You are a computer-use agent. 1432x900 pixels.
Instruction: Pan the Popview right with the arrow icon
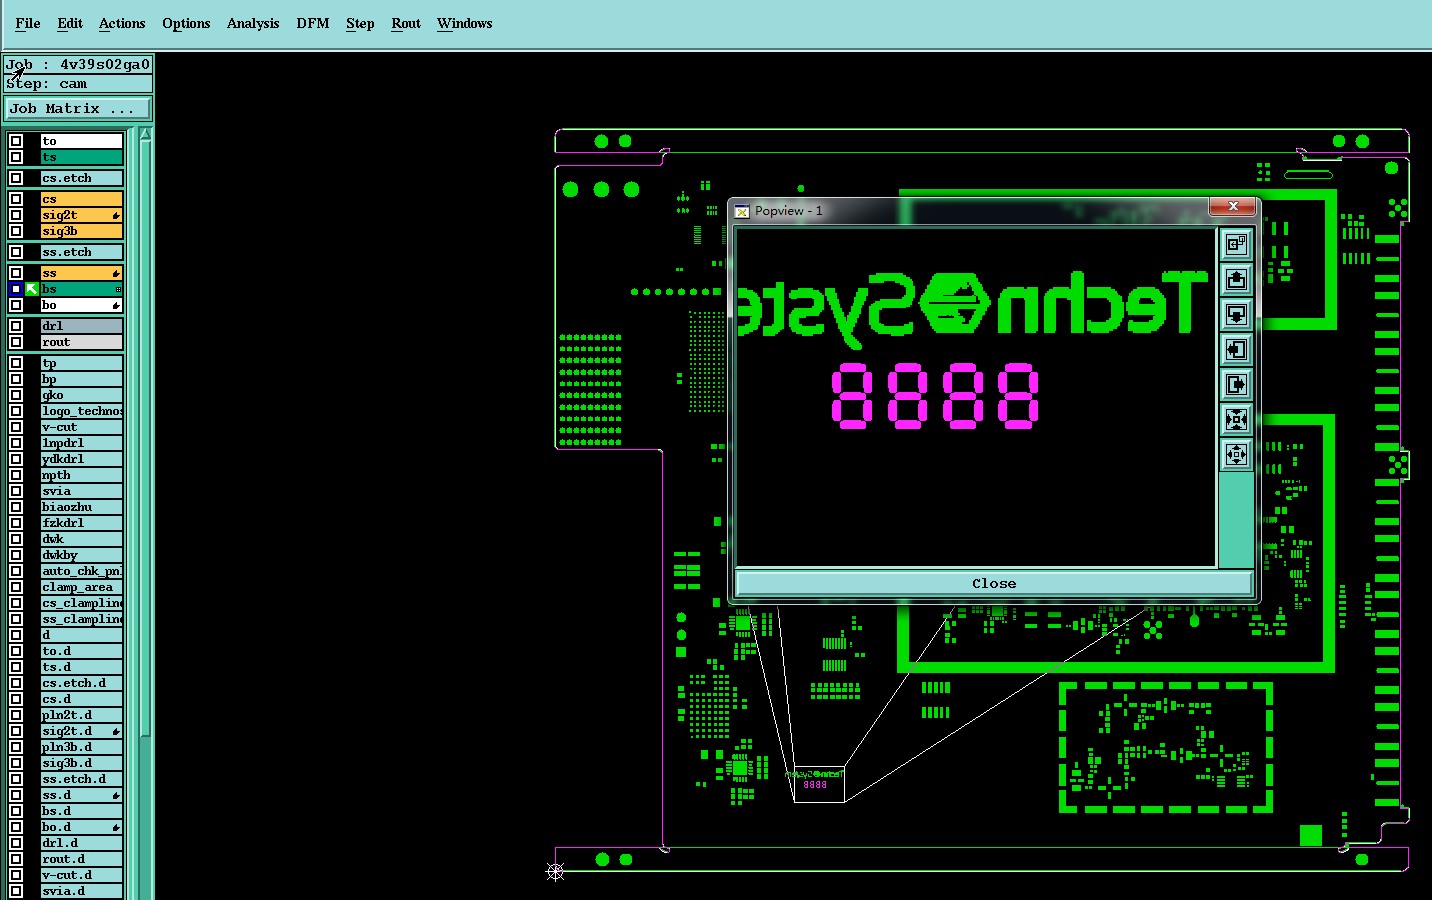[x=1236, y=385]
